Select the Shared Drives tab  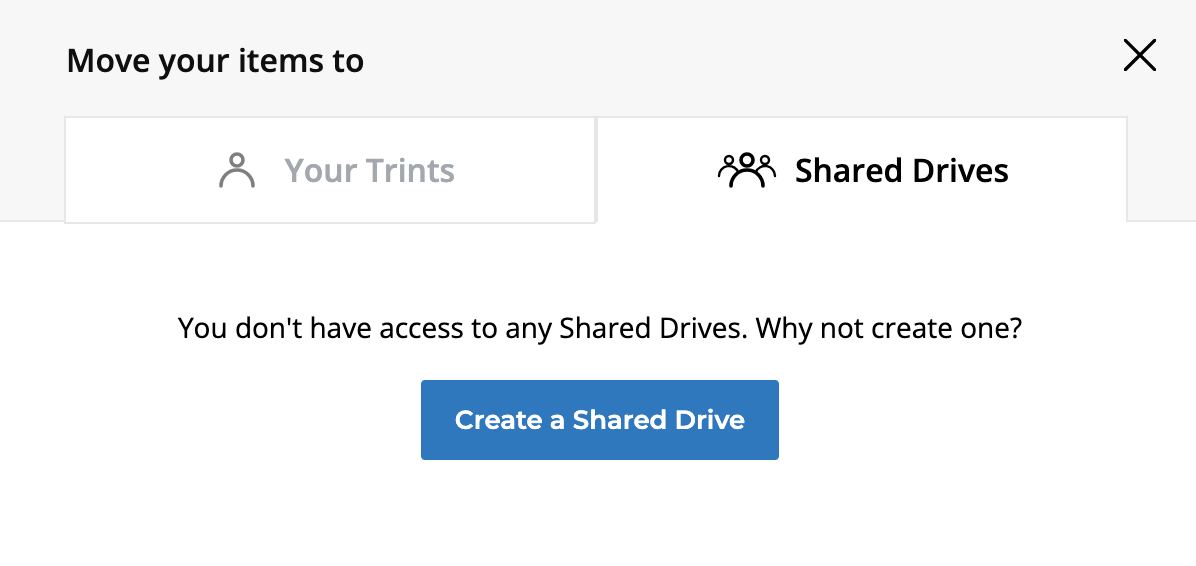coord(862,171)
